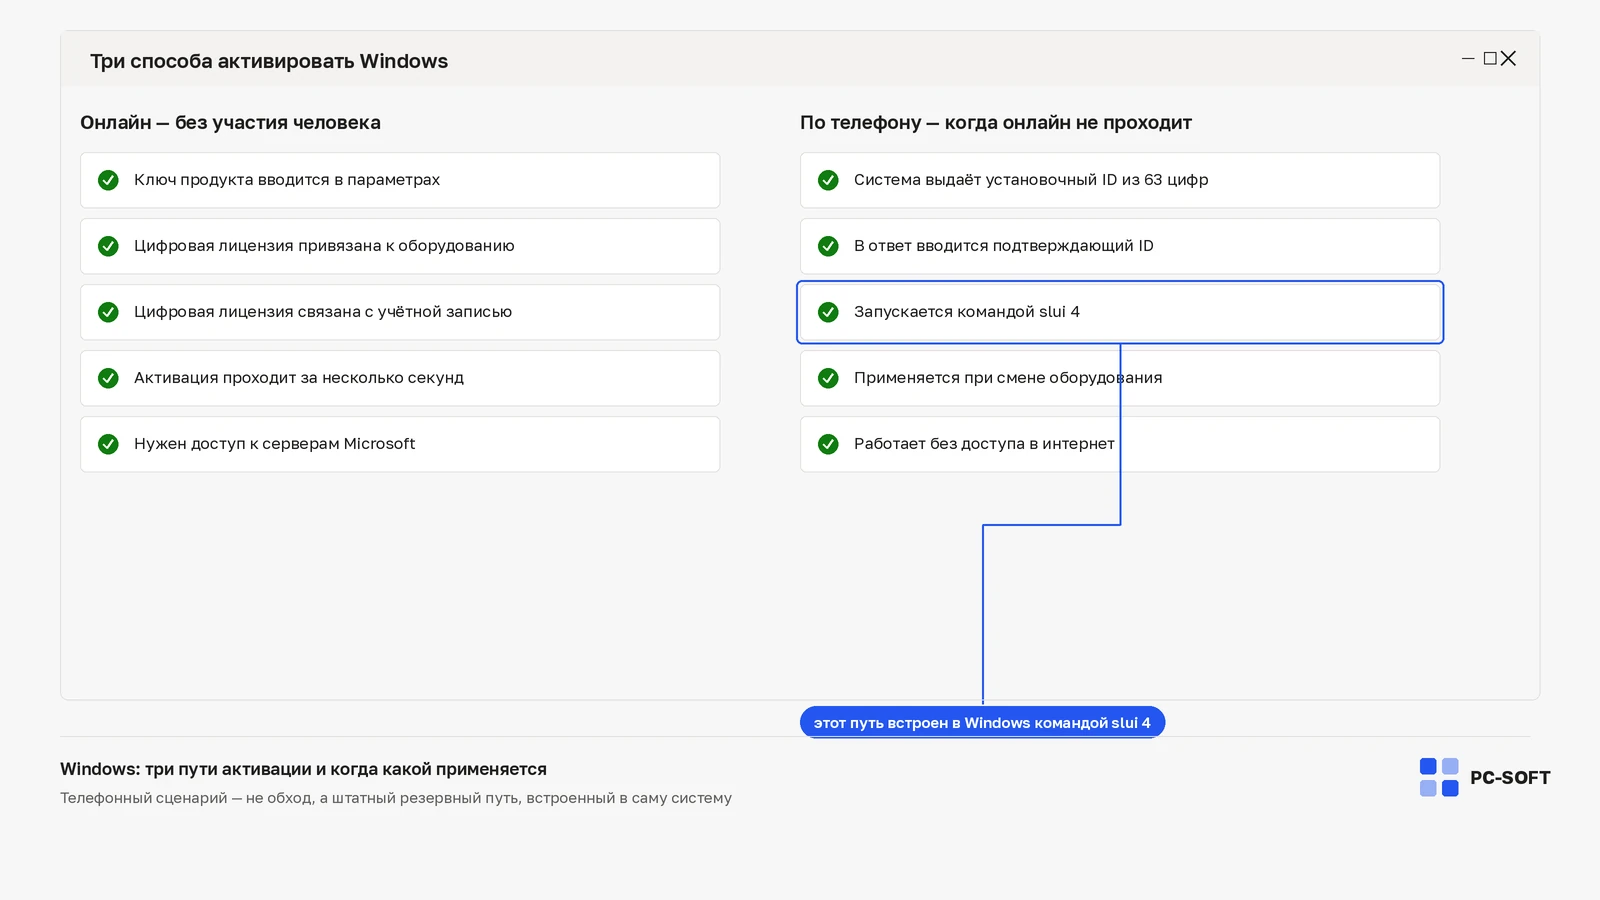Image resolution: width=1600 pixels, height=900 pixels.
Task: Select the text "Система выдаёт установочный ID из 63 цифр"
Action: 1031,180
